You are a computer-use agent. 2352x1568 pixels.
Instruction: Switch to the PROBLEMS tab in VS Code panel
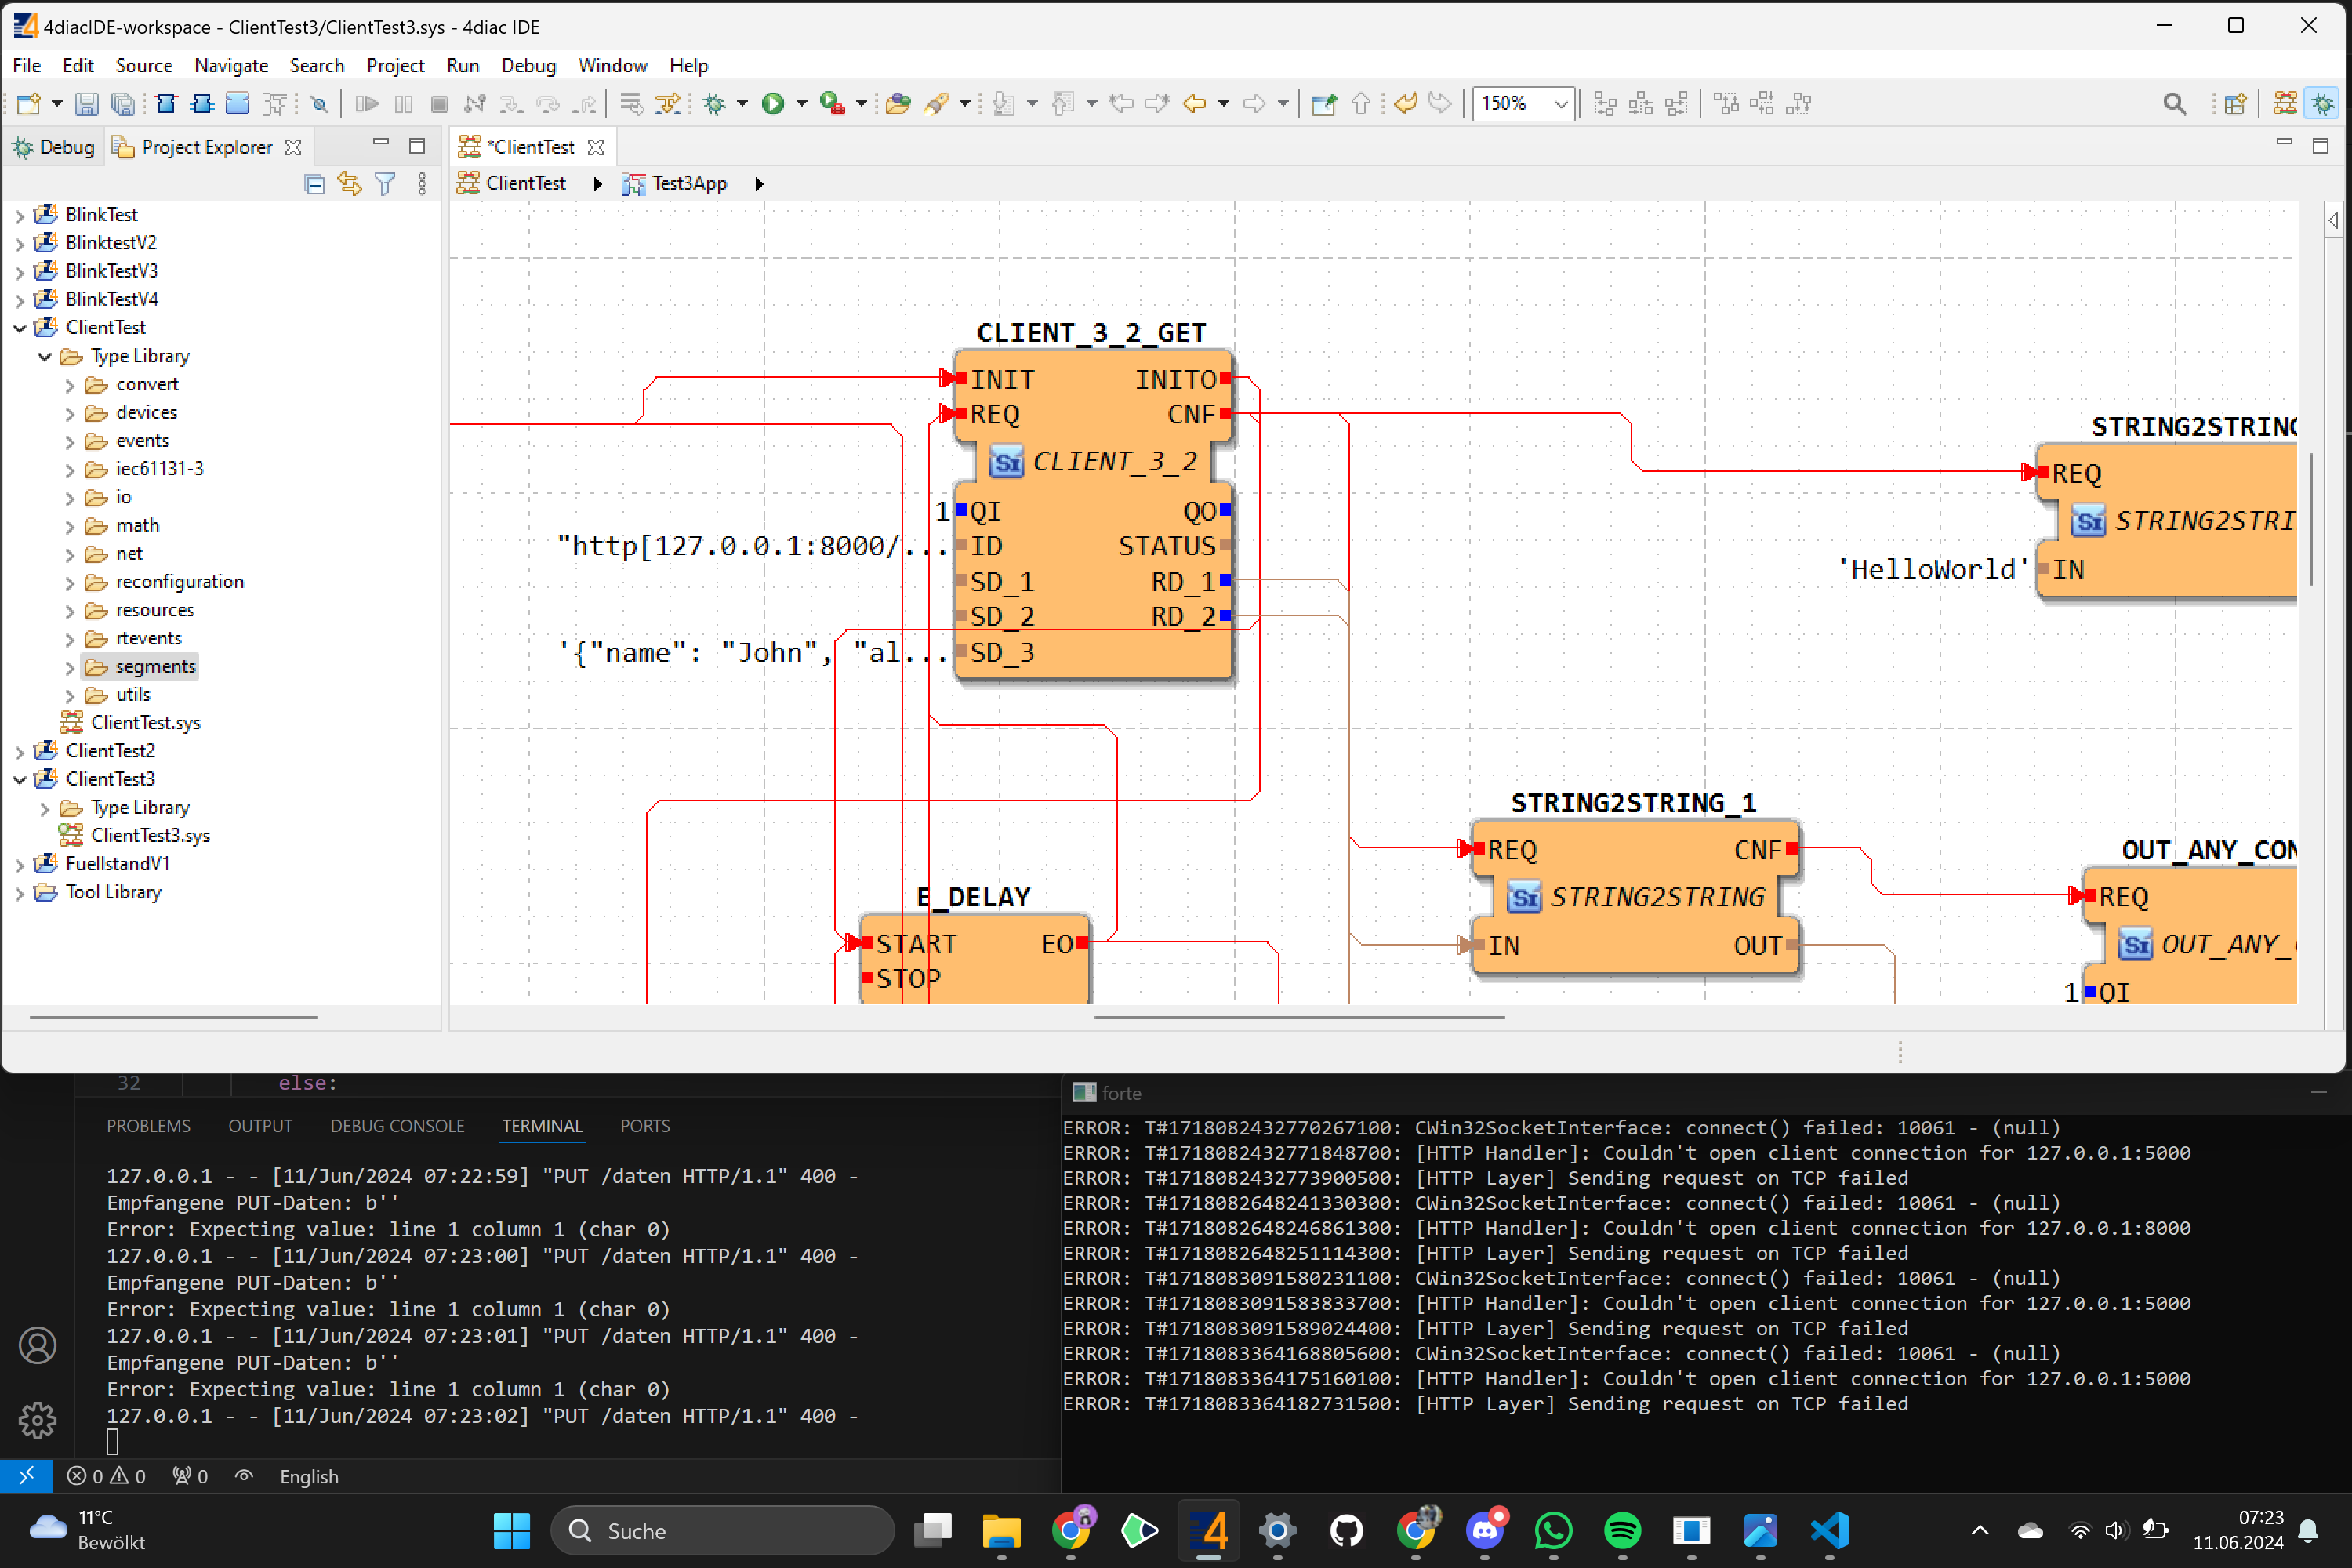click(148, 1126)
